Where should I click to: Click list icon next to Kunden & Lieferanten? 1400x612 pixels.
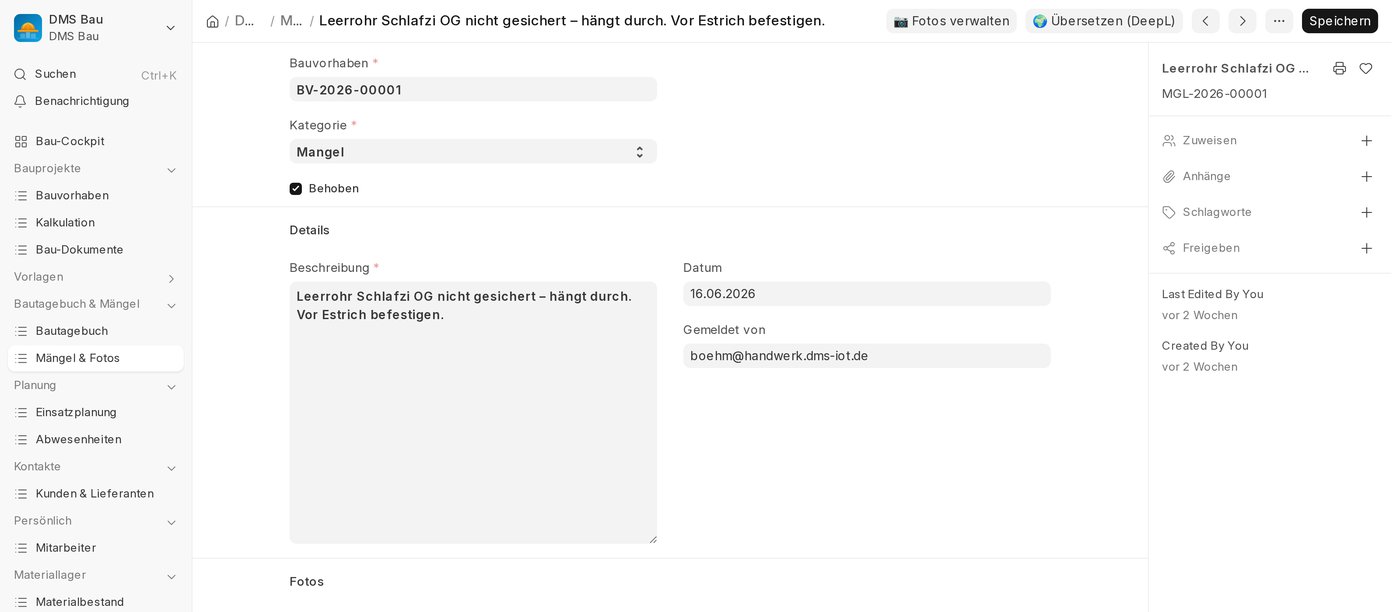[x=21, y=493]
